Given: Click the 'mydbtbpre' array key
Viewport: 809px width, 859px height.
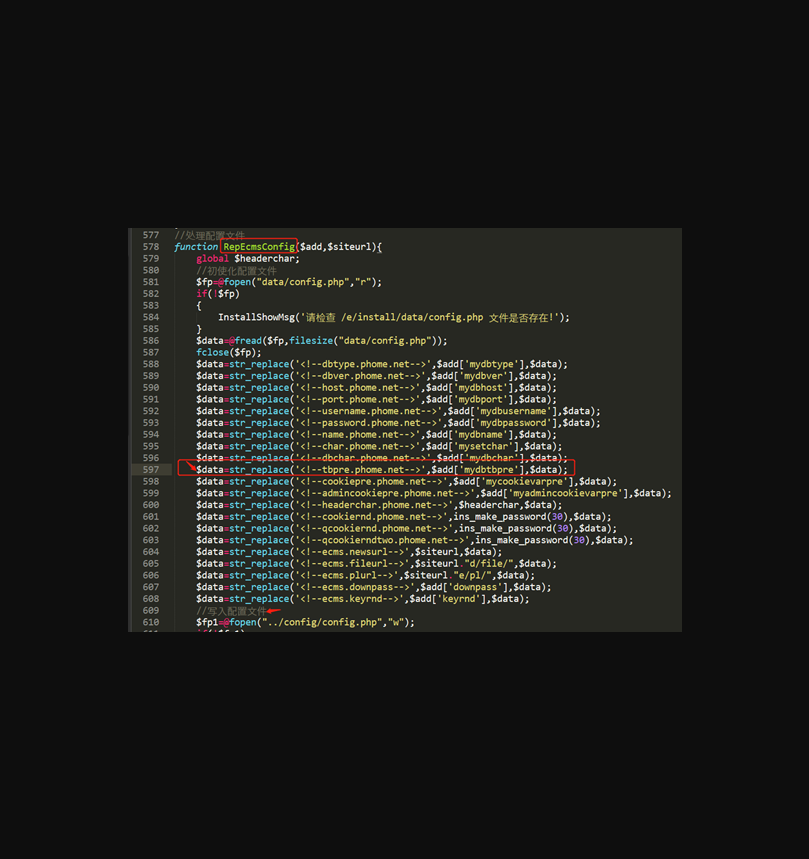Looking at the screenshot, I should pyautogui.click(x=492, y=469).
